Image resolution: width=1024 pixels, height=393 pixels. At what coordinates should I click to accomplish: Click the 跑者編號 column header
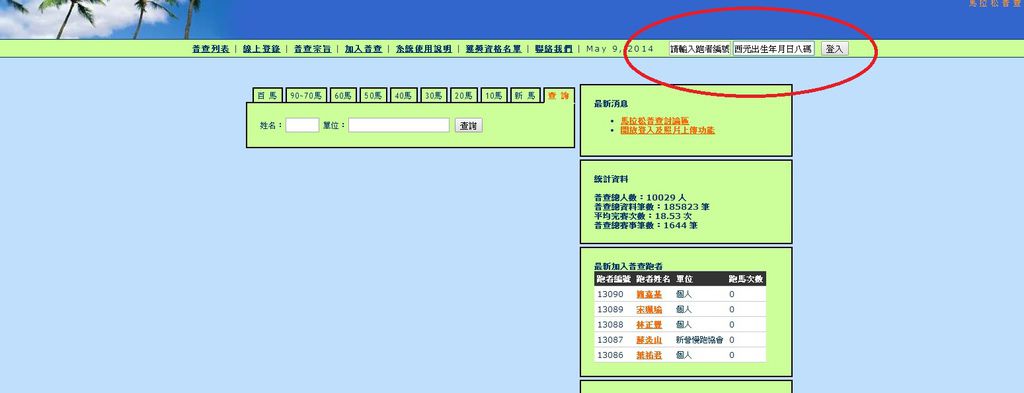(614, 279)
